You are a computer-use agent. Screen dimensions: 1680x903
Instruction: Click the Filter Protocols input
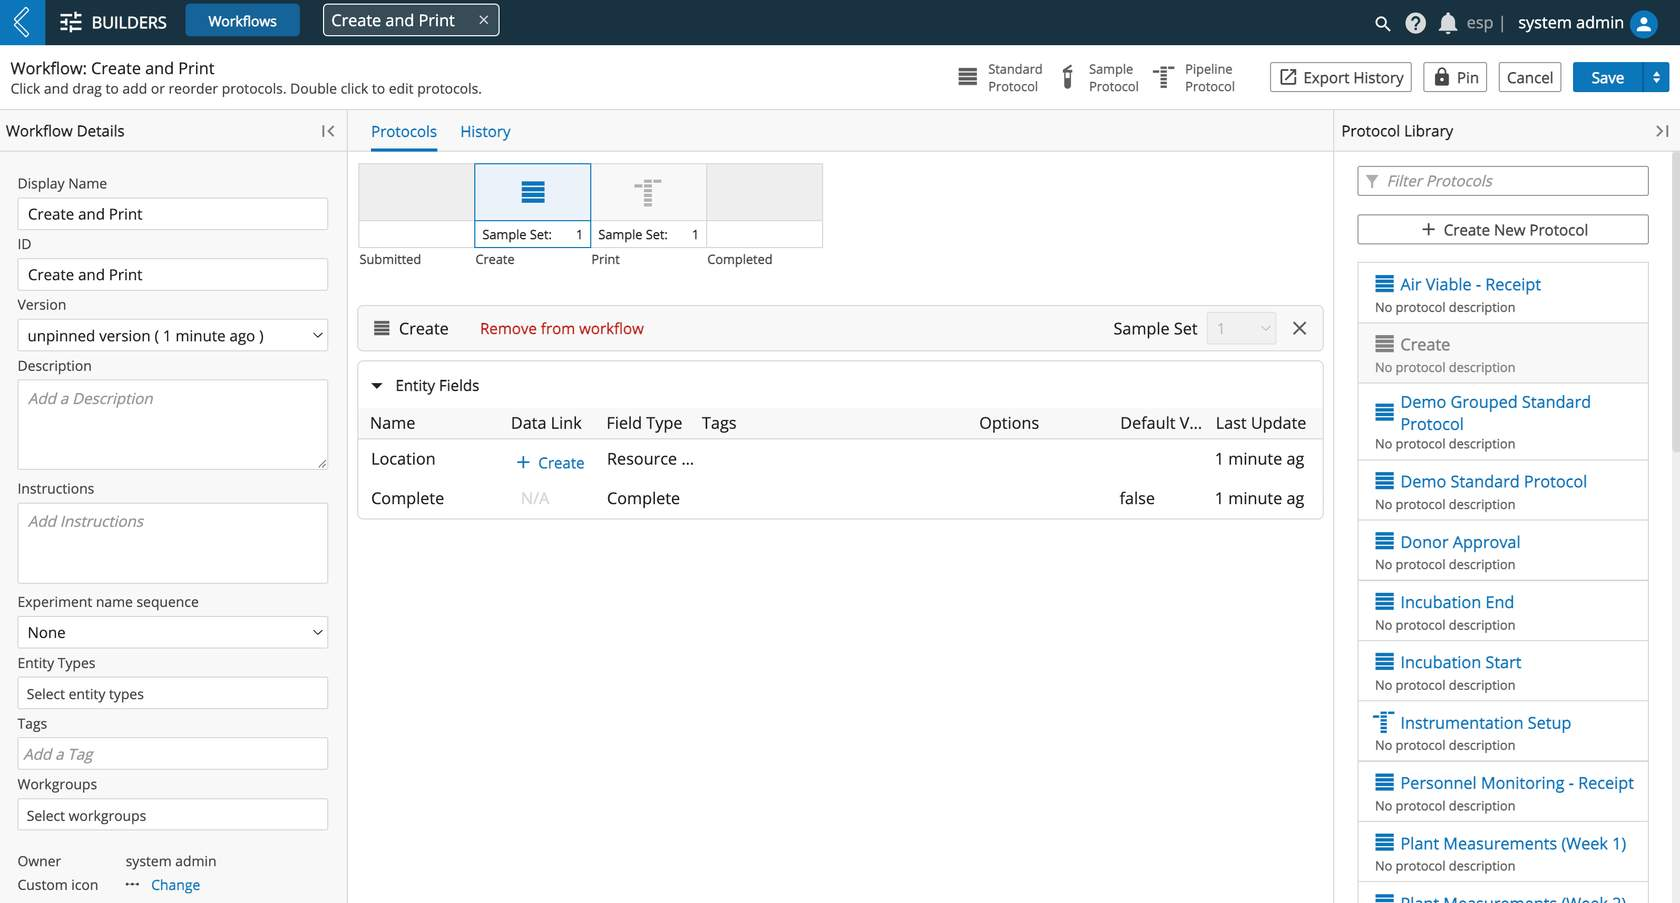pyautogui.click(x=1502, y=181)
